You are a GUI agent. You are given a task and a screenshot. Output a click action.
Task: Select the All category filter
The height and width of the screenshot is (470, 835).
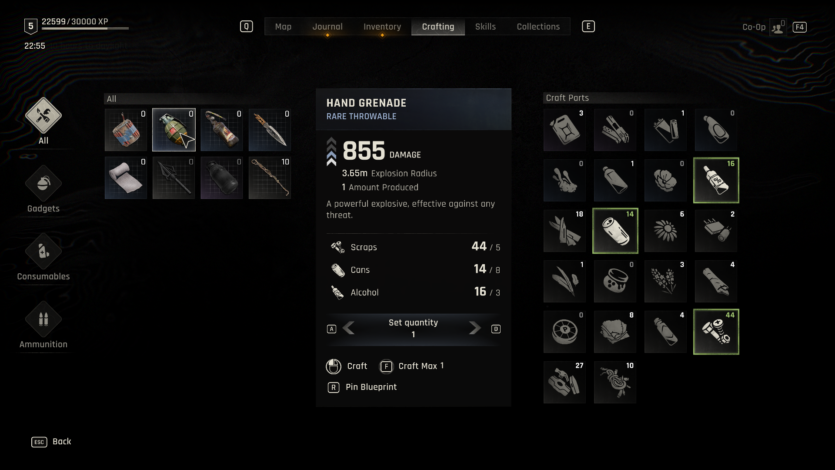tap(43, 116)
